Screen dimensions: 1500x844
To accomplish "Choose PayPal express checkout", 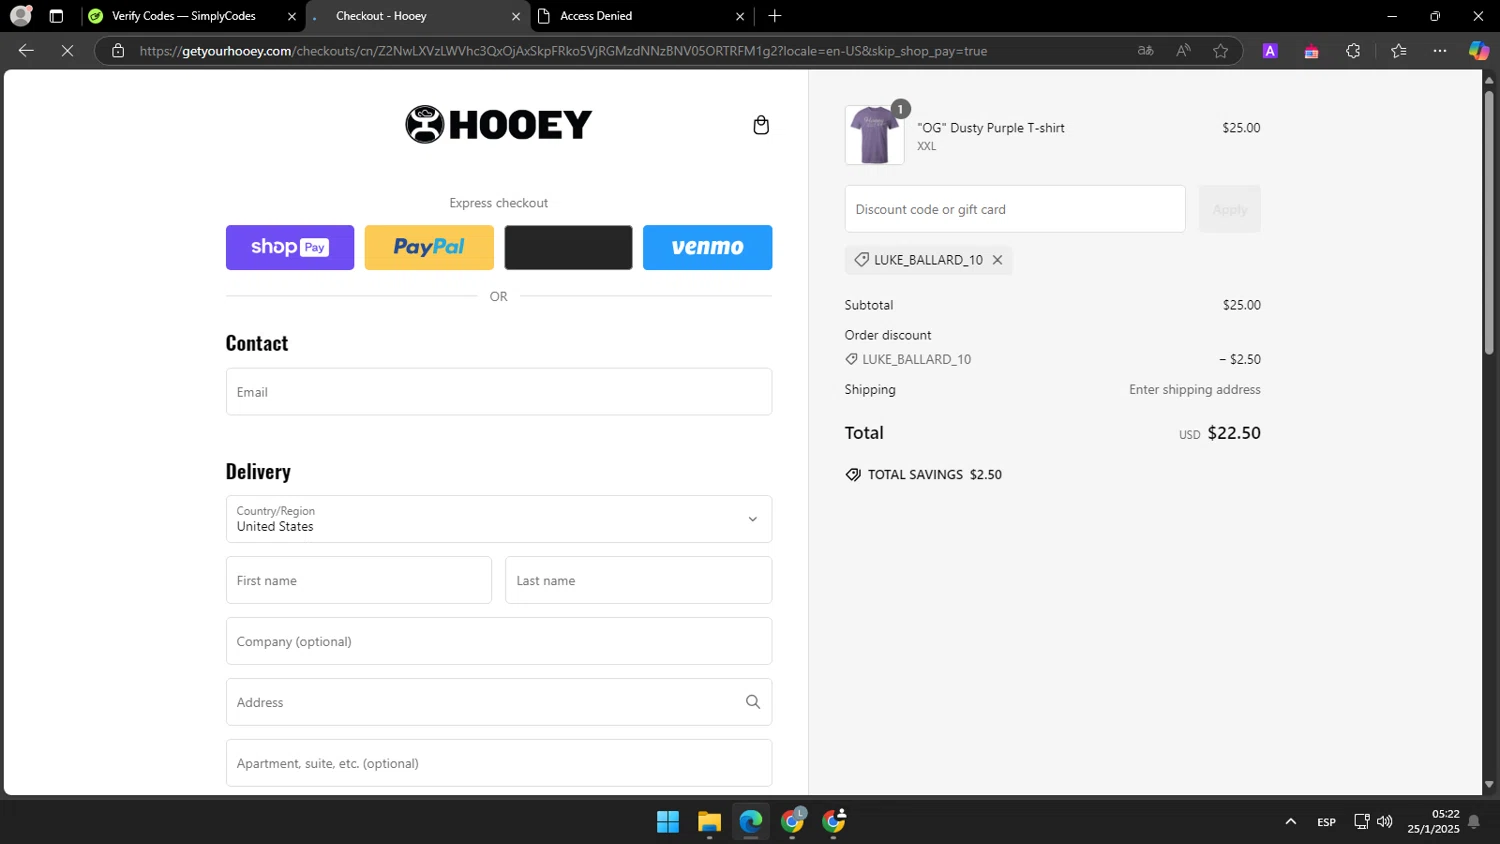I will pos(429,247).
